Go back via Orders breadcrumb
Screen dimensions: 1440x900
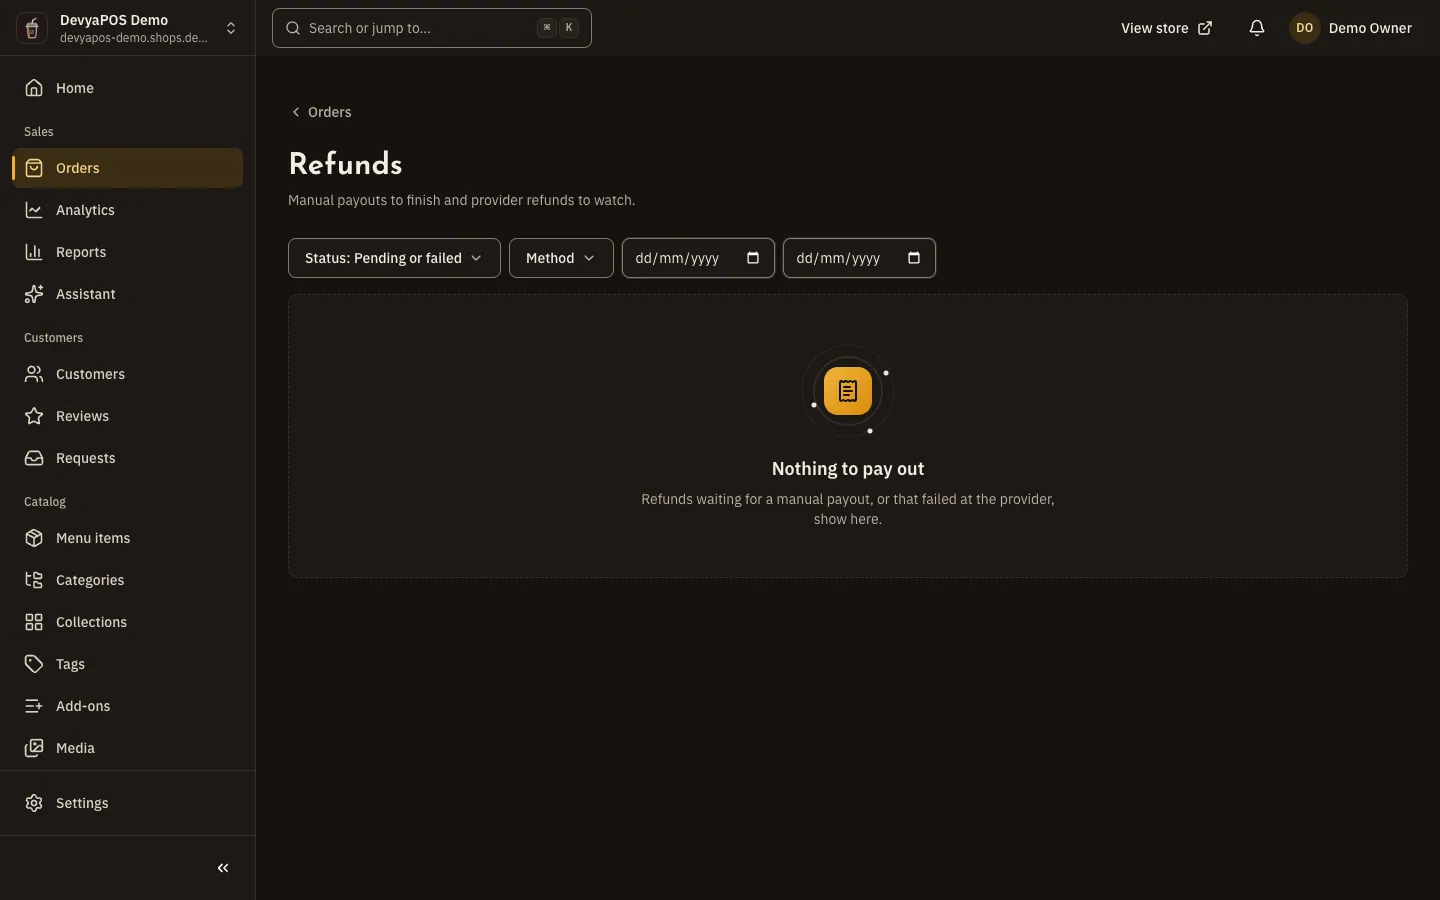coord(321,112)
